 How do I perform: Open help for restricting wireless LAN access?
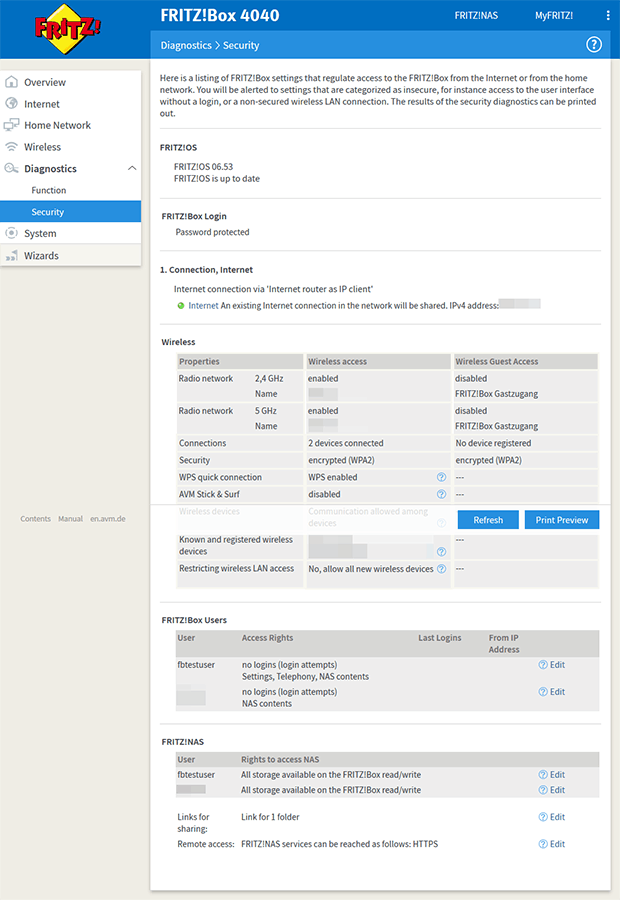441,569
